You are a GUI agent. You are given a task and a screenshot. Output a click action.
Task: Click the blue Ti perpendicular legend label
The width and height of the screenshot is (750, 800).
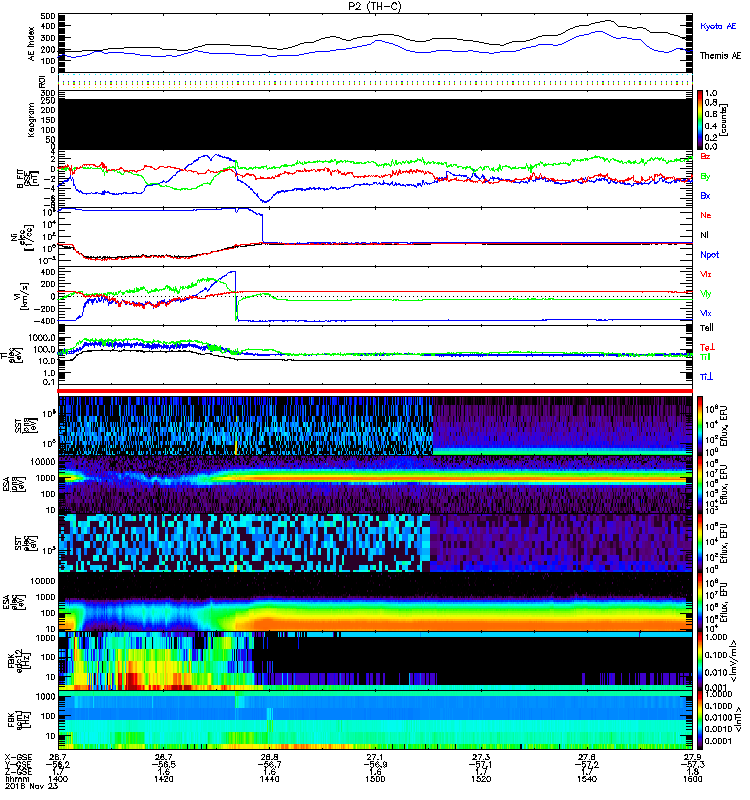pos(706,377)
